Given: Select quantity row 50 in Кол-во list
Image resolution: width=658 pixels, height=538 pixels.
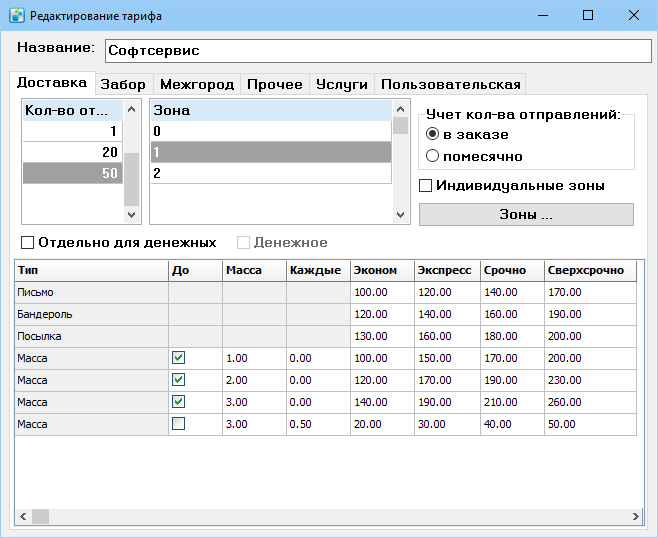Looking at the screenshot, I should pyautogui.click(x=73, y=173).
